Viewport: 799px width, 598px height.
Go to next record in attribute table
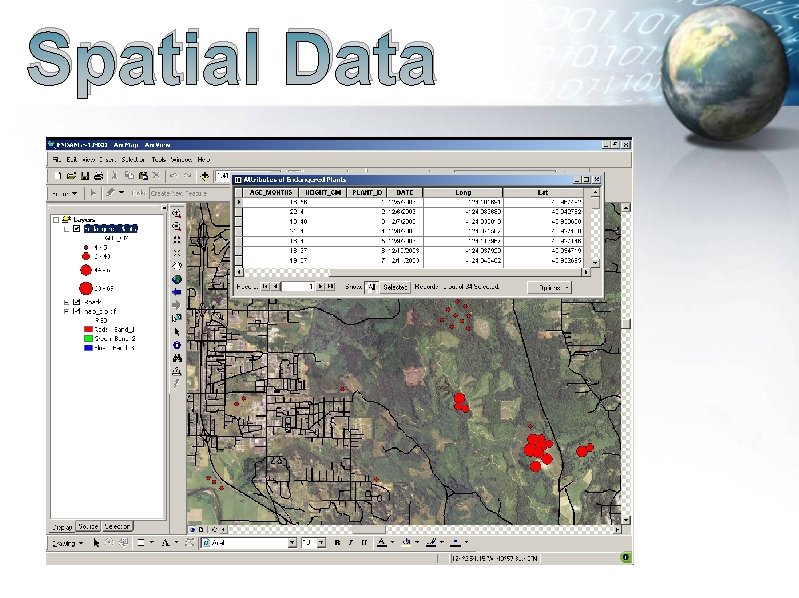click(320, 287)
